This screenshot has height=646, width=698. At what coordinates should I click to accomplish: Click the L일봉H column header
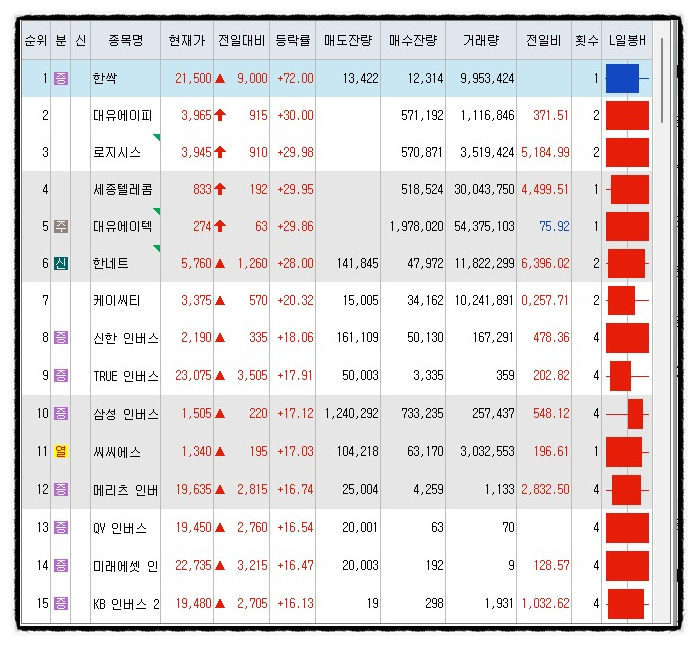pos(627,41)
